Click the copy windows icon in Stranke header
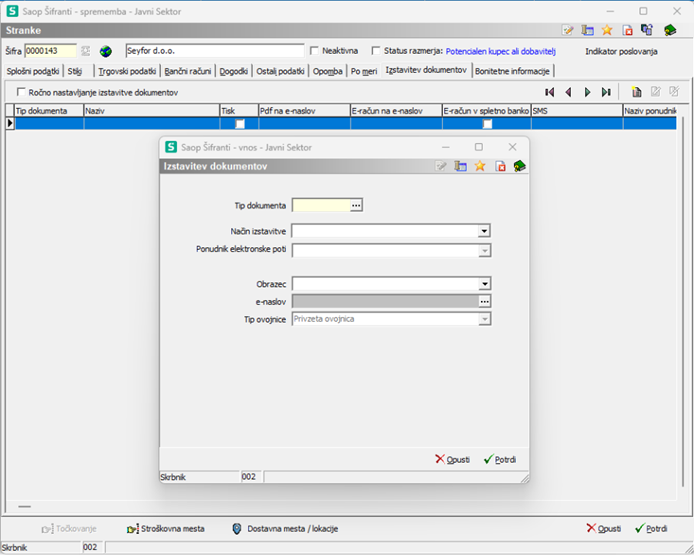Viewport: 694px width, 556px height. [647, 30]
